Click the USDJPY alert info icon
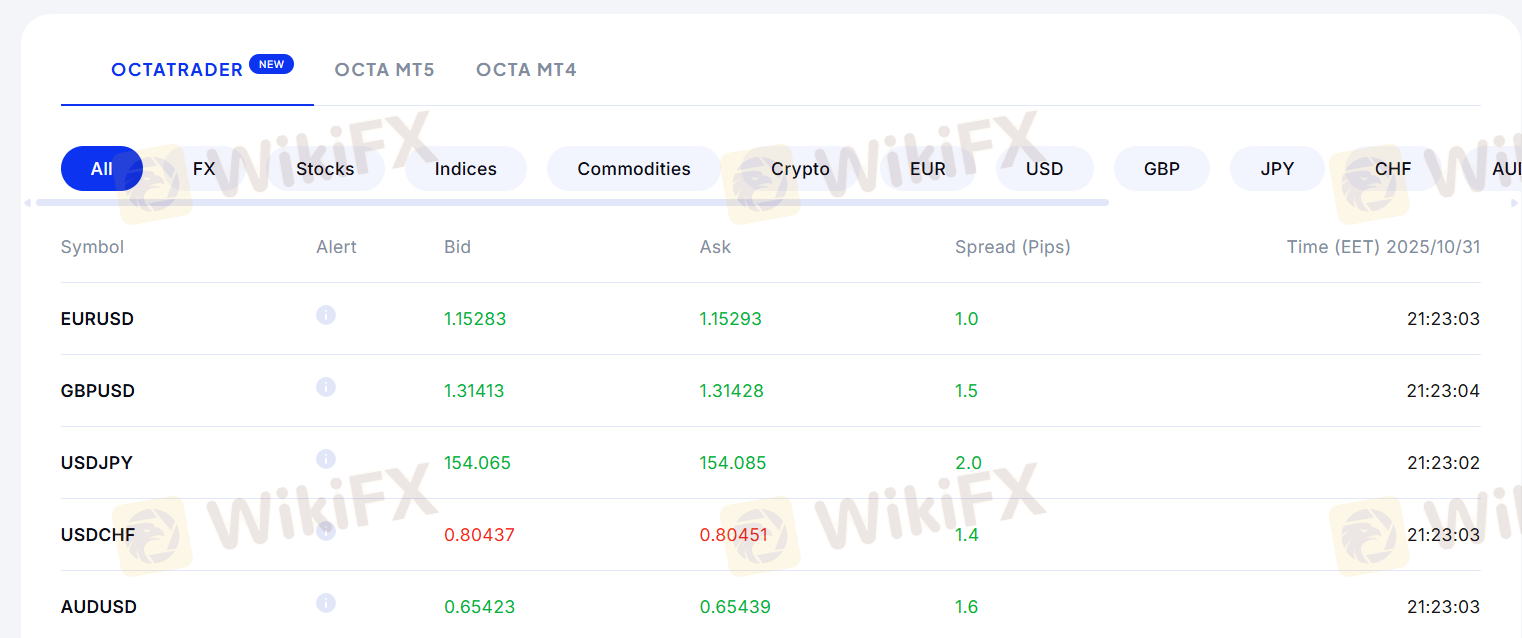Viewport: 1522px width, 638px height. (326, 459)
